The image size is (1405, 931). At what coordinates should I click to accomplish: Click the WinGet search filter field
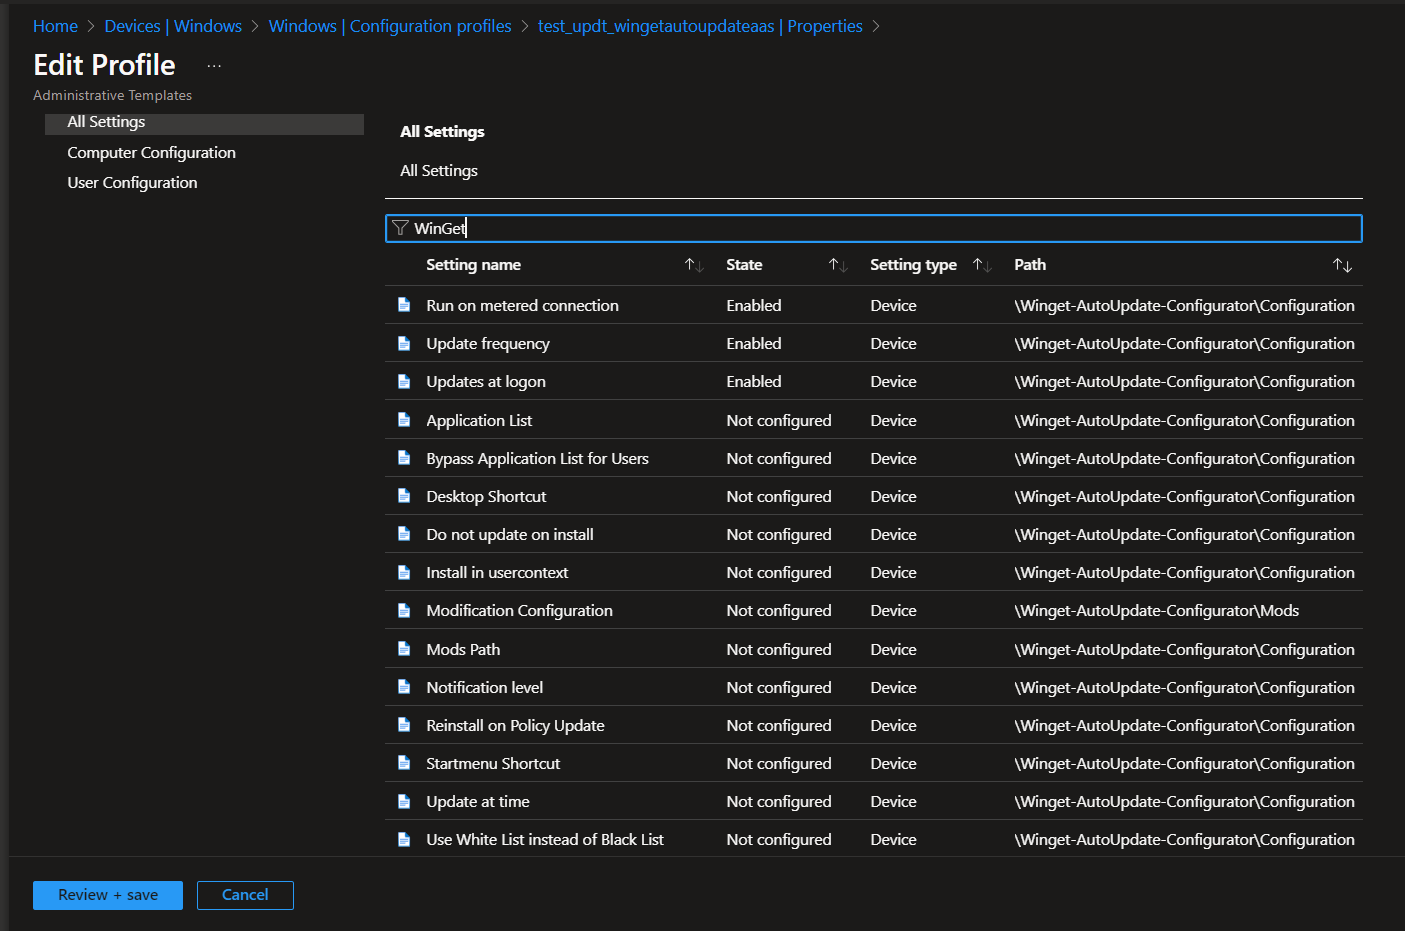click(x=880, y=228)
